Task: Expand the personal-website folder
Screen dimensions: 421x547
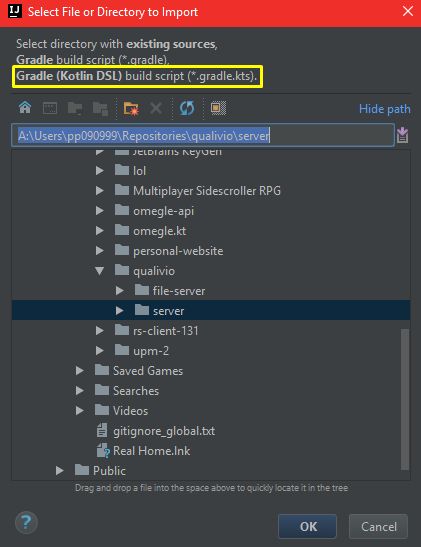Action: click(100, 250)
